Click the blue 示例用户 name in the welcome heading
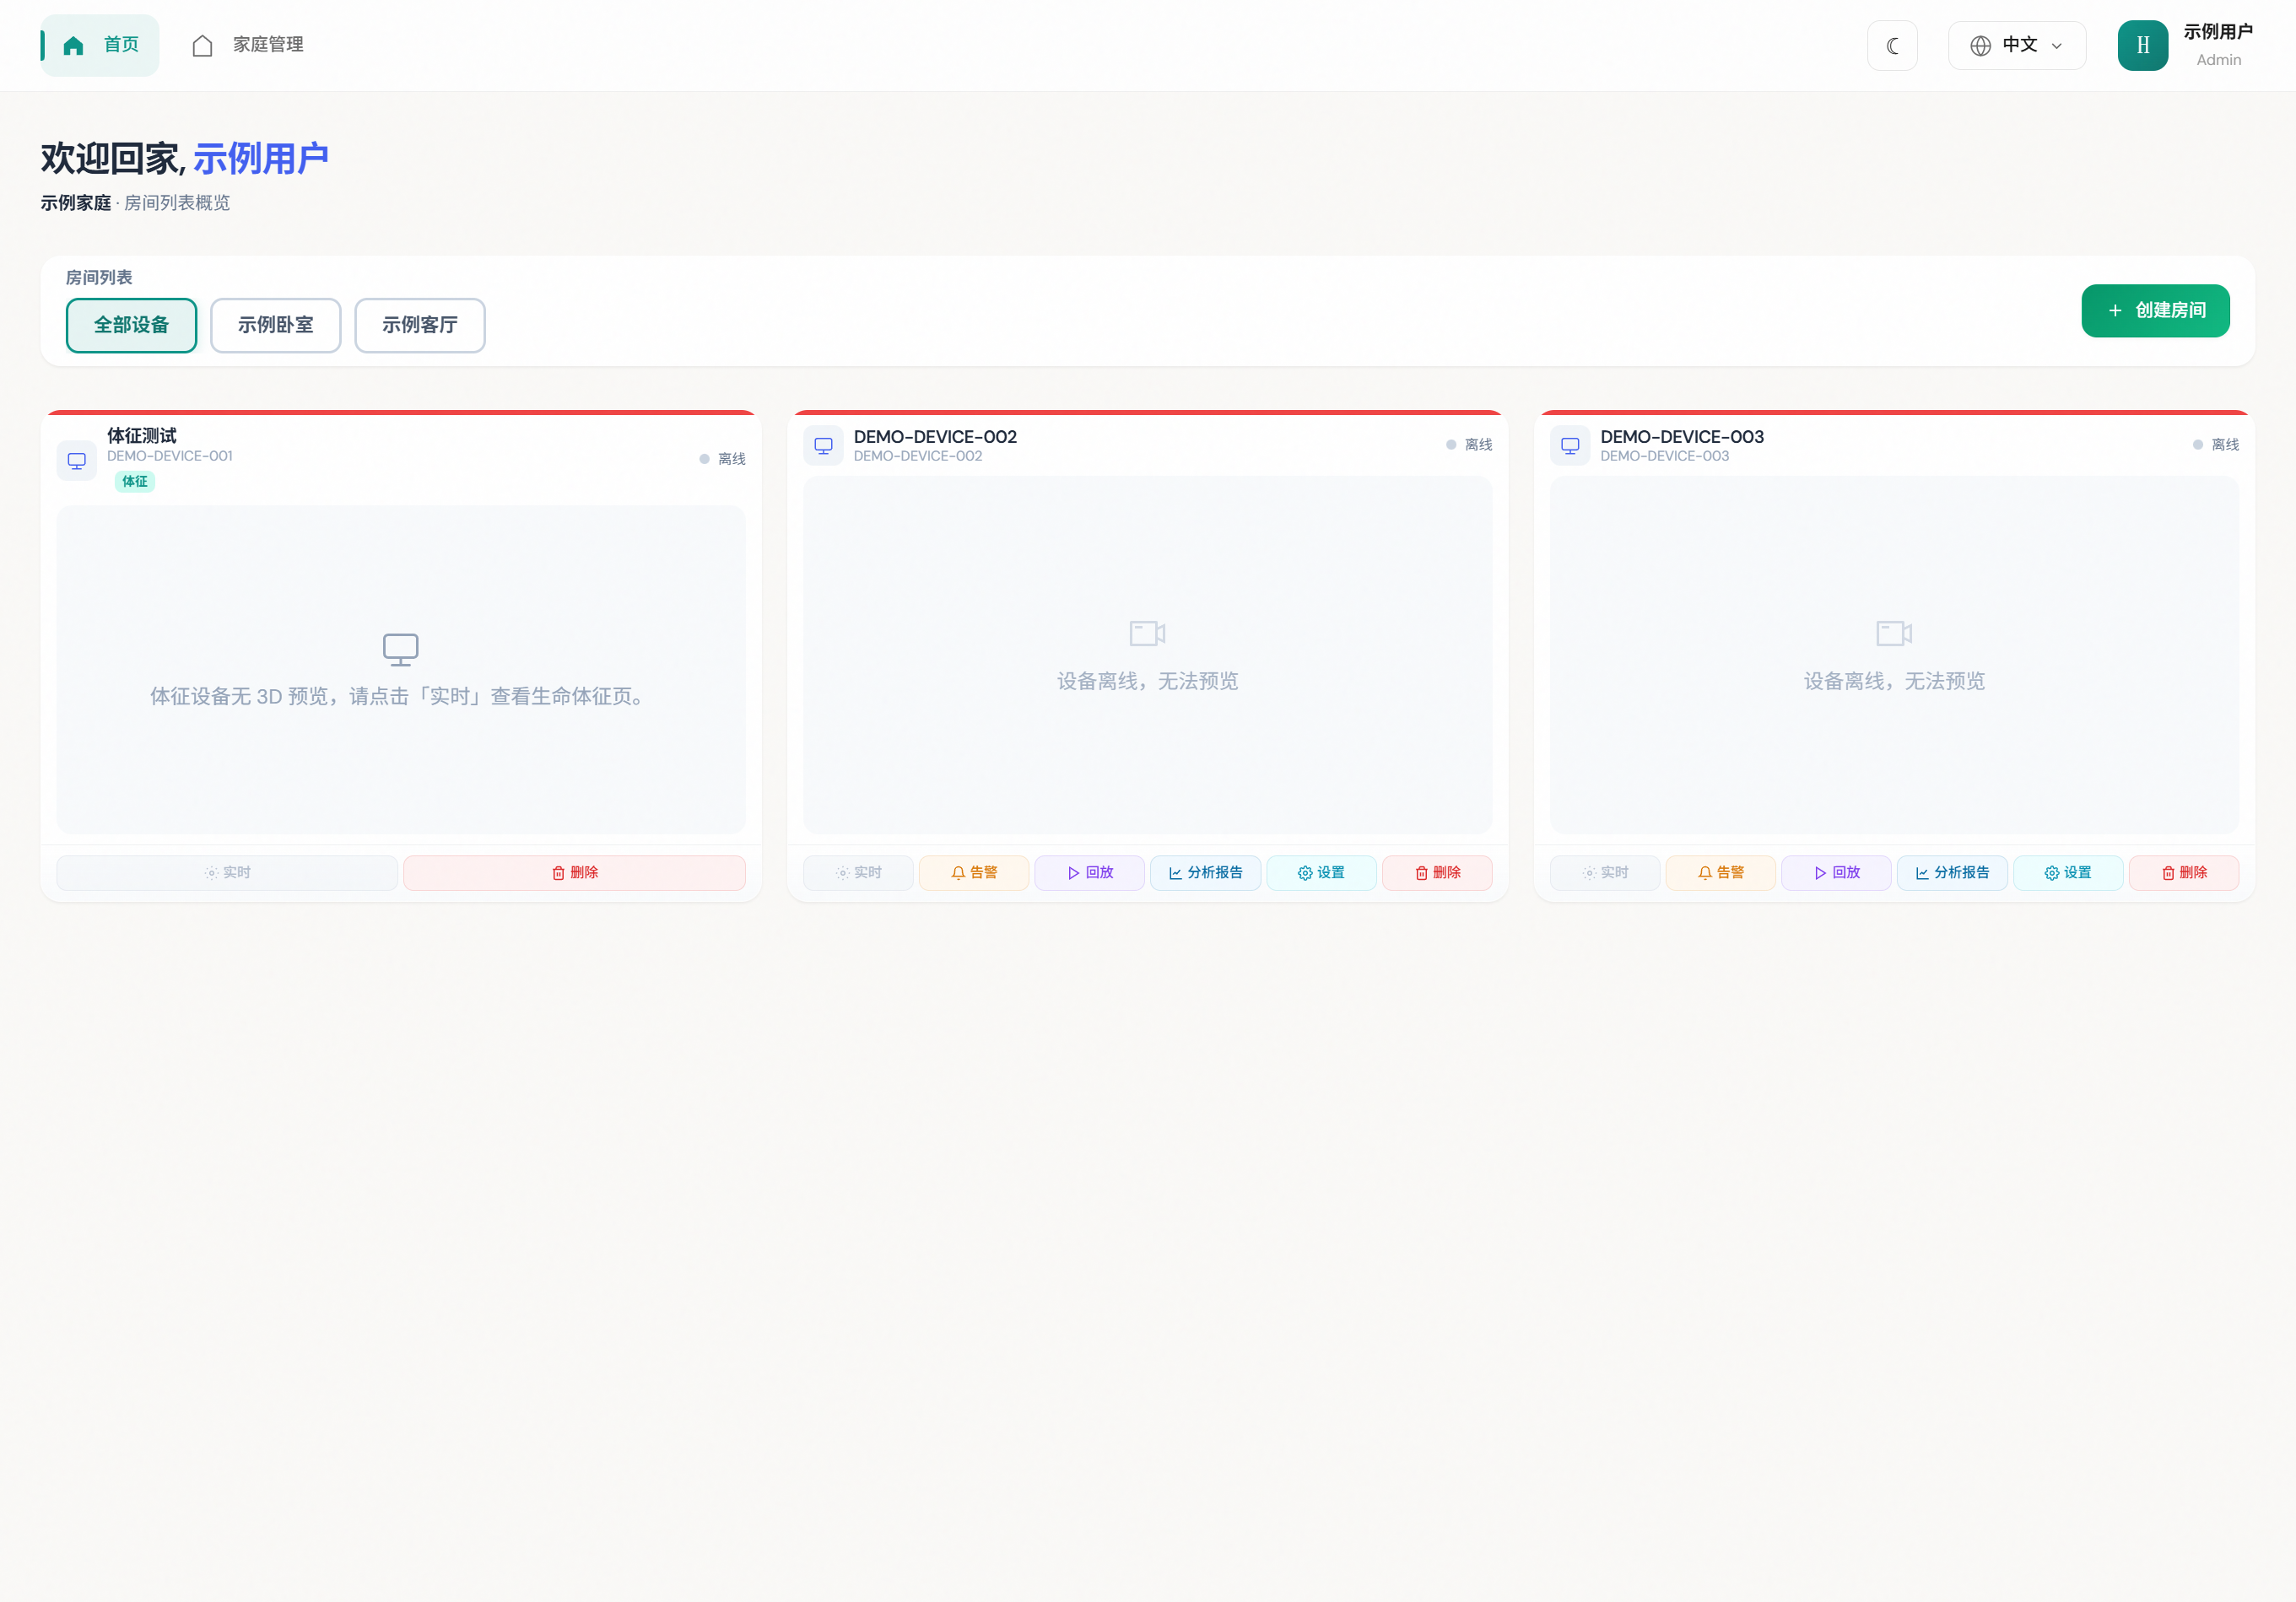 [261, 159]
